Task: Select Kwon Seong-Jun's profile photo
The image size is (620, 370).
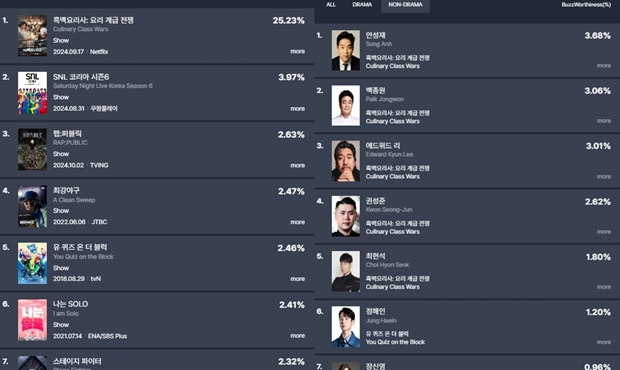Action: point(346,216)
